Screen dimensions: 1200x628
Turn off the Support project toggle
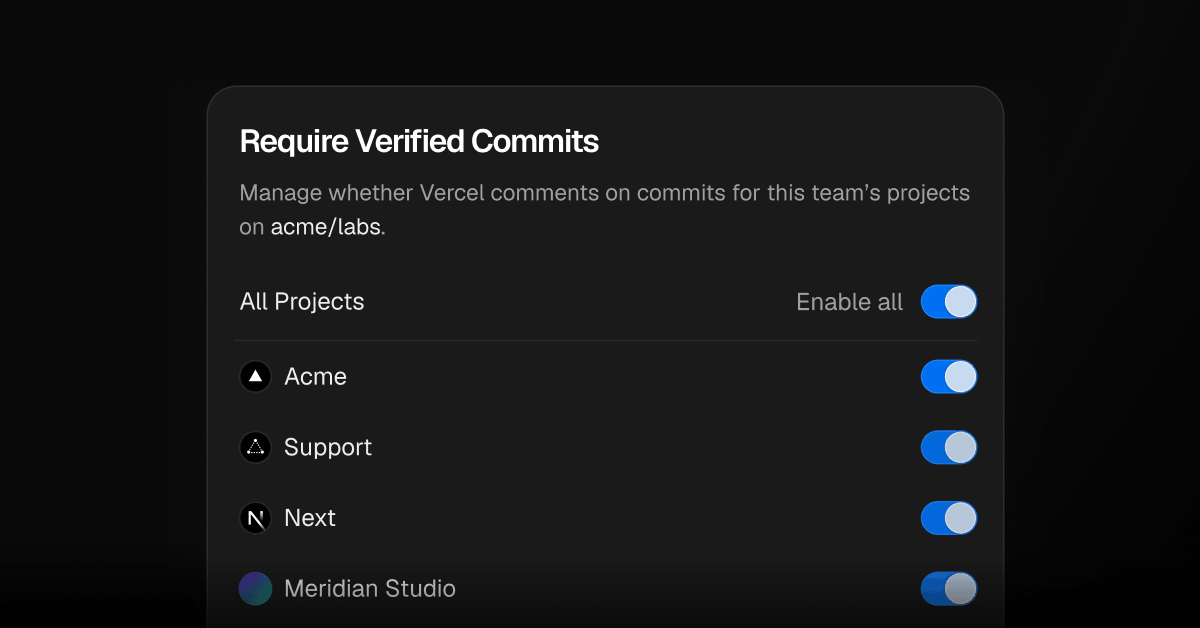(x=949, y=447)
